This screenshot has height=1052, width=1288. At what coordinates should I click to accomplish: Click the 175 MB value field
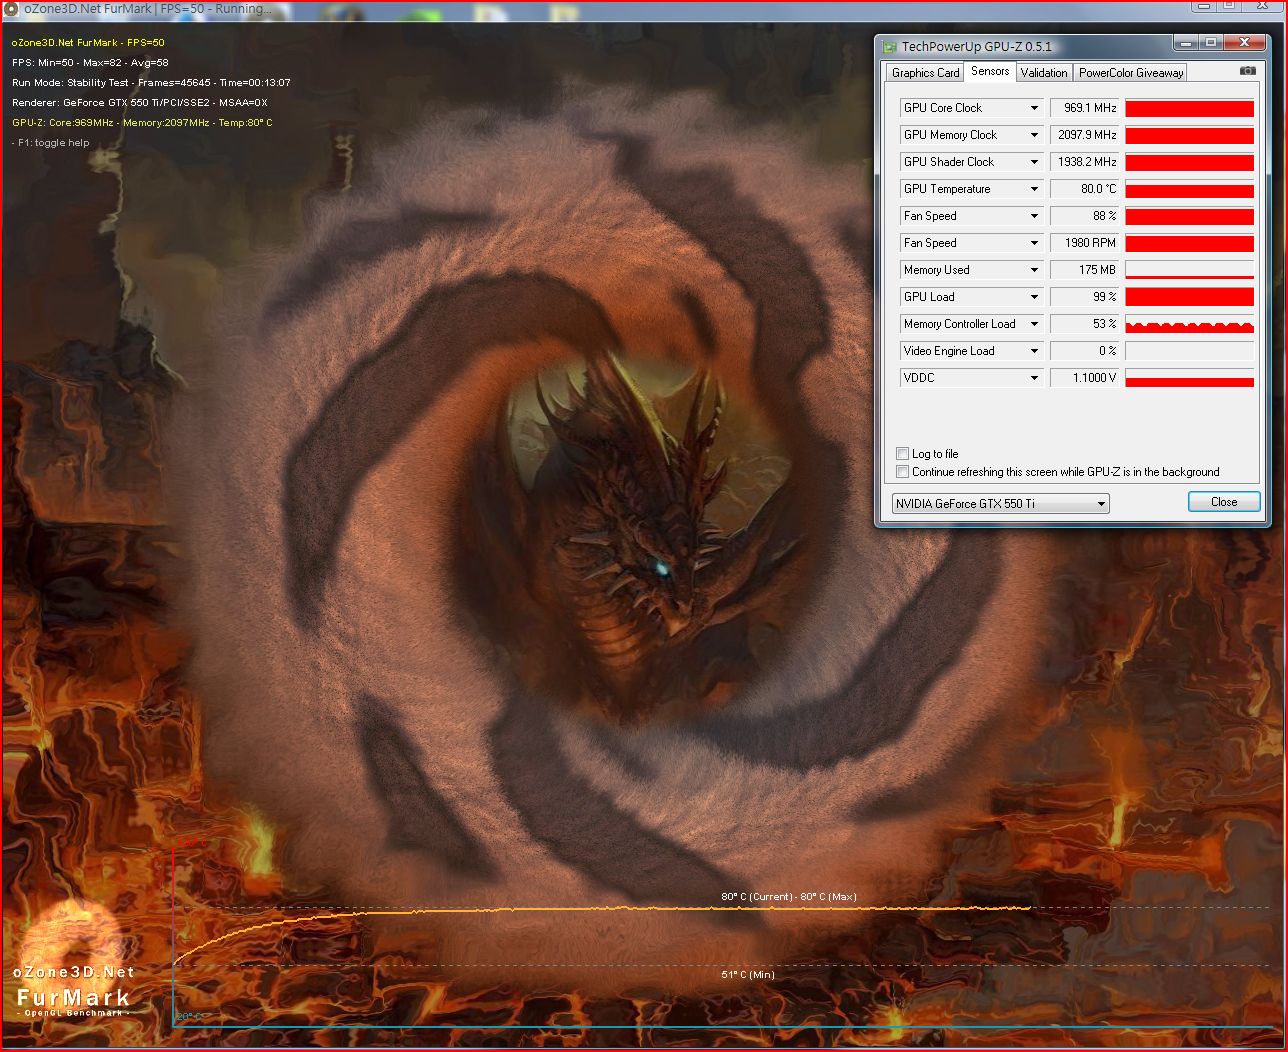pyautogui.click(x=1085, y=270)
